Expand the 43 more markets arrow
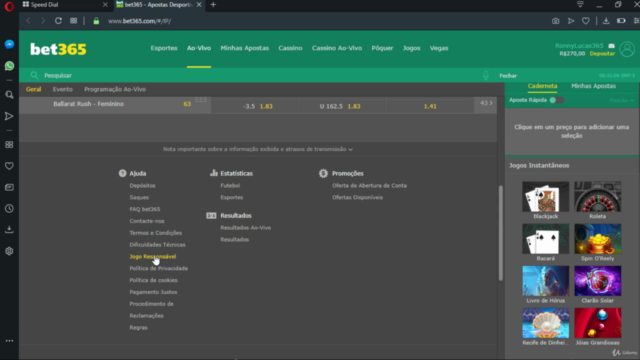The width and height of the screenshot is (640, 360). click(486, 103)
